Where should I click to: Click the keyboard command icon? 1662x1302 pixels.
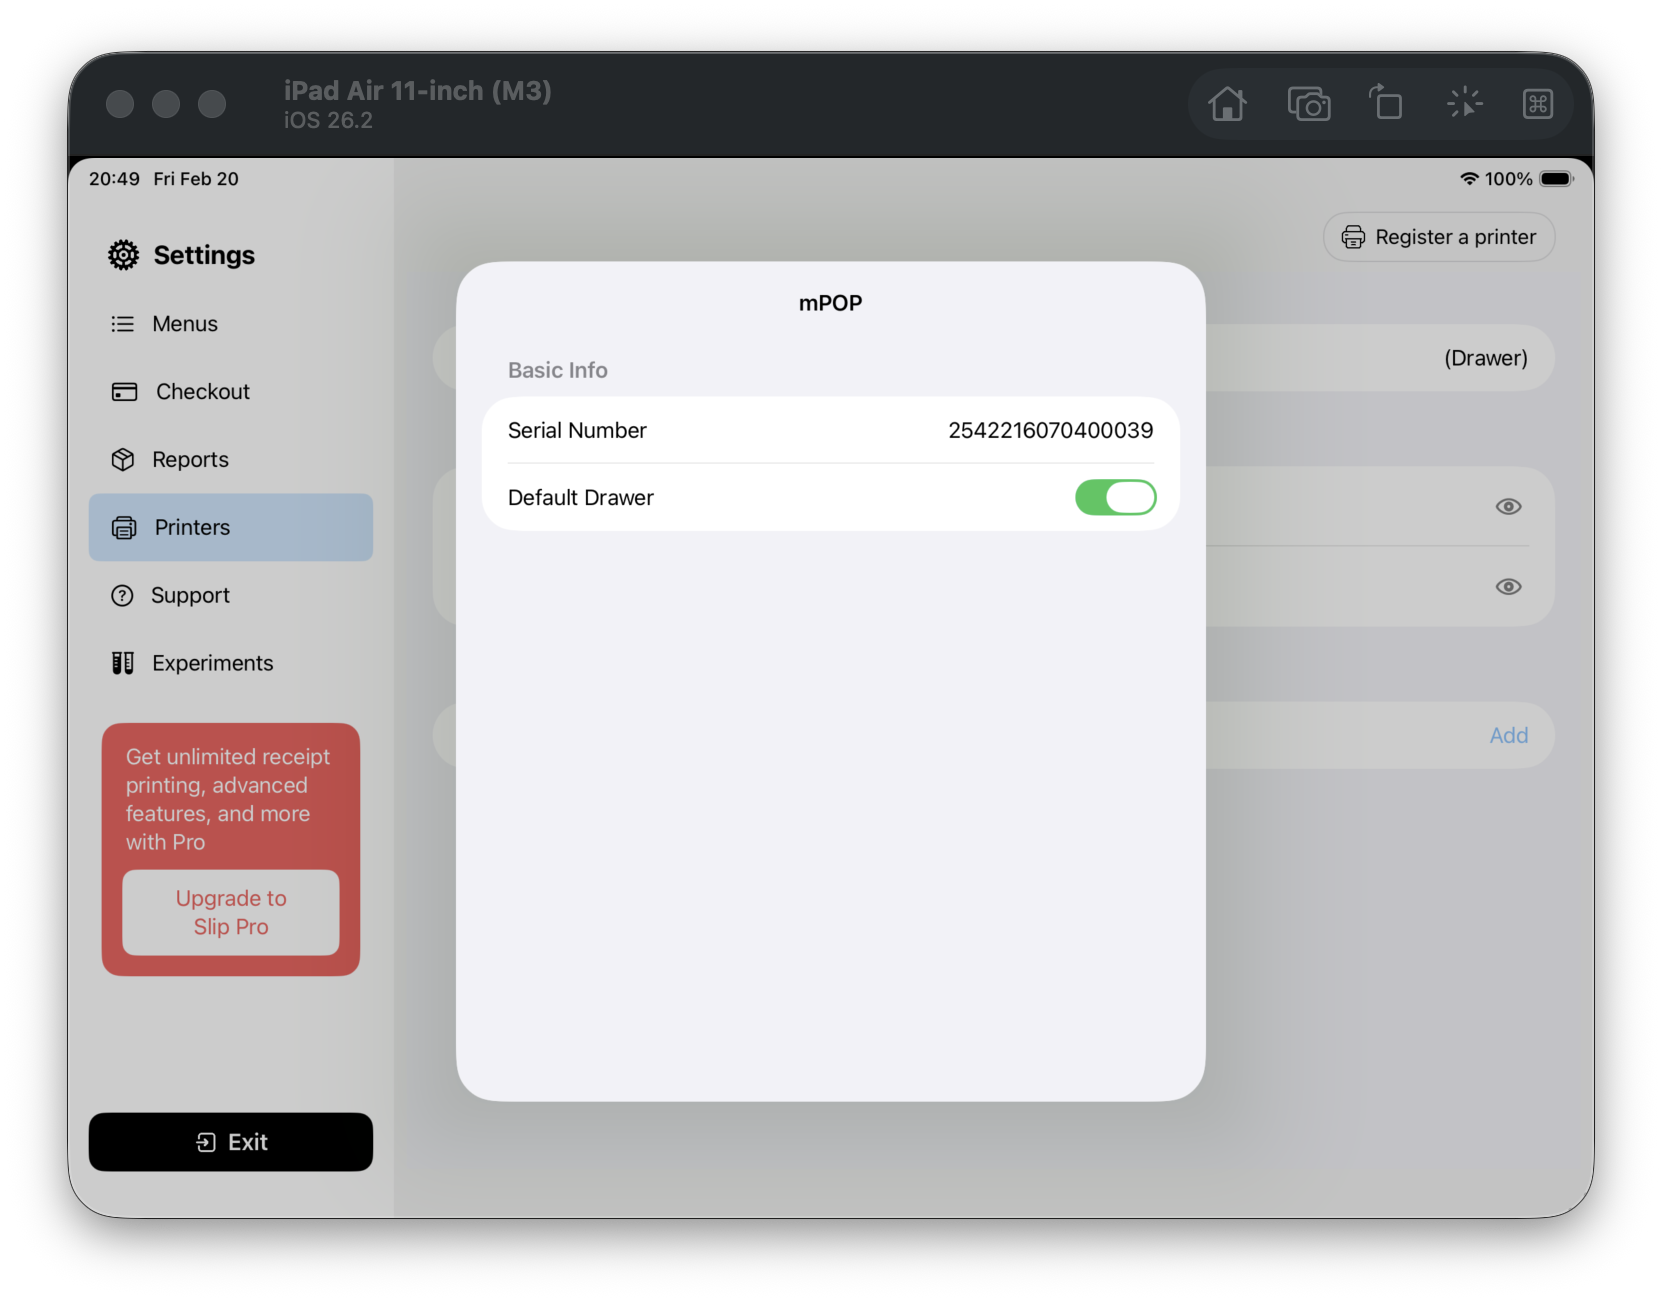1537,104
